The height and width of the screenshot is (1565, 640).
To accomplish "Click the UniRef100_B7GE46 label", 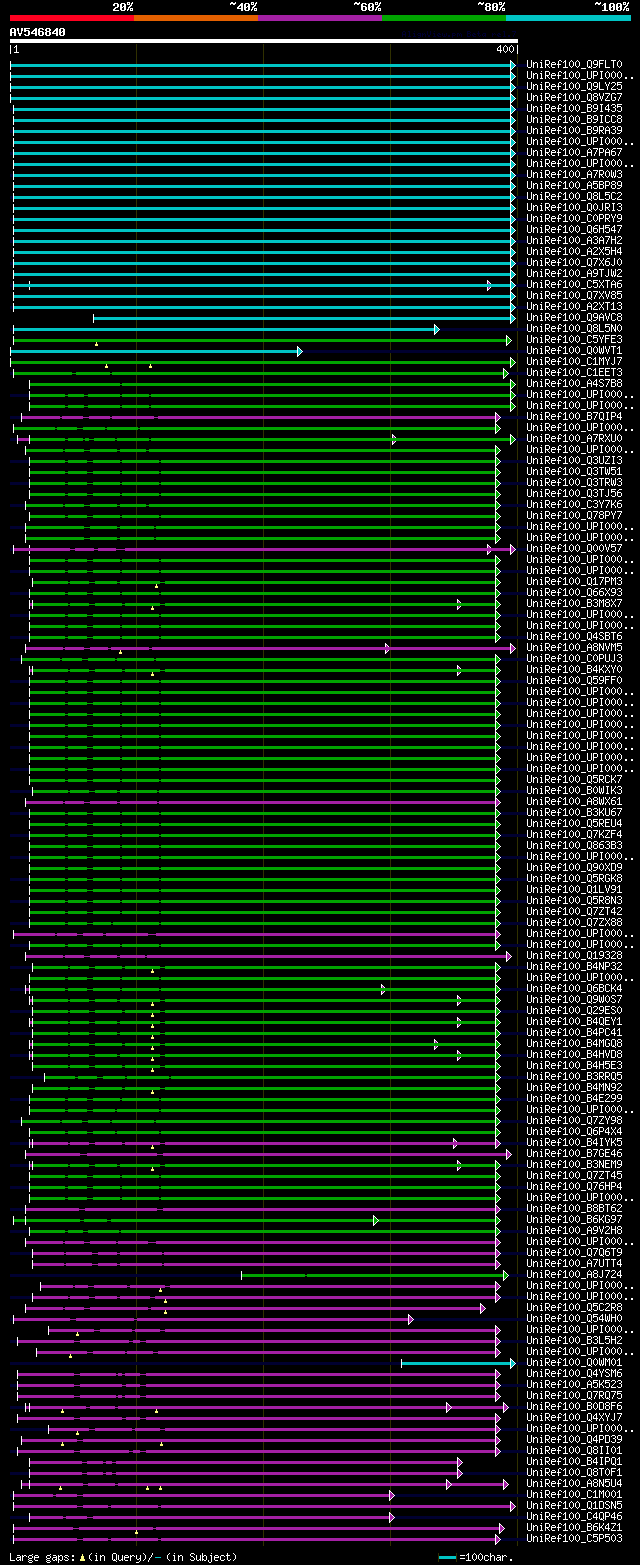I will point(574,1154).
